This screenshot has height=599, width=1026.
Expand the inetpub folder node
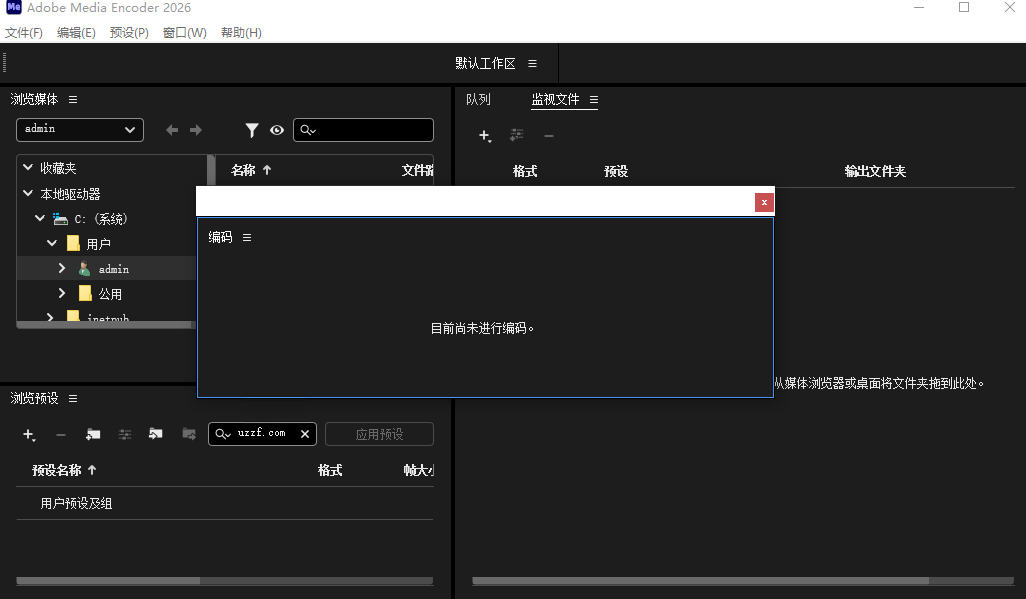[50, 318]
